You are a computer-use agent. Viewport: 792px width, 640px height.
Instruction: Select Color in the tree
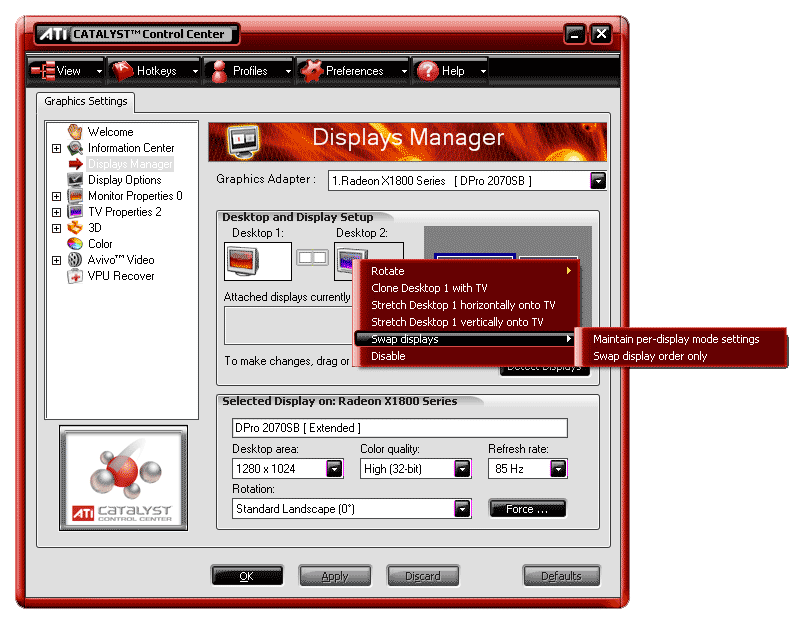pos(100,244)
